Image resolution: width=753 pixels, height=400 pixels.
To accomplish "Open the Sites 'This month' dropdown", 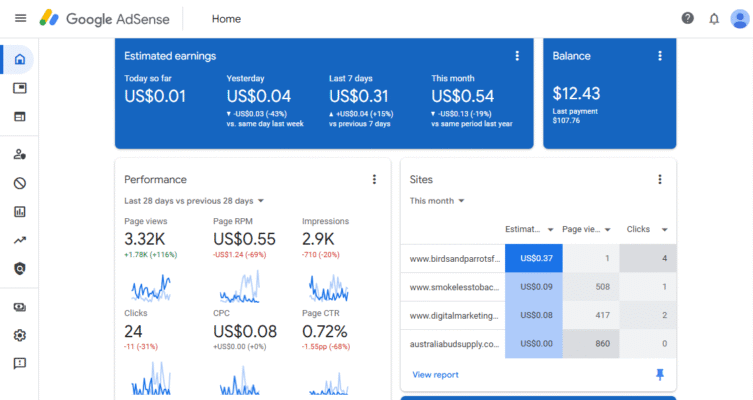I will [x=437, y=201].
